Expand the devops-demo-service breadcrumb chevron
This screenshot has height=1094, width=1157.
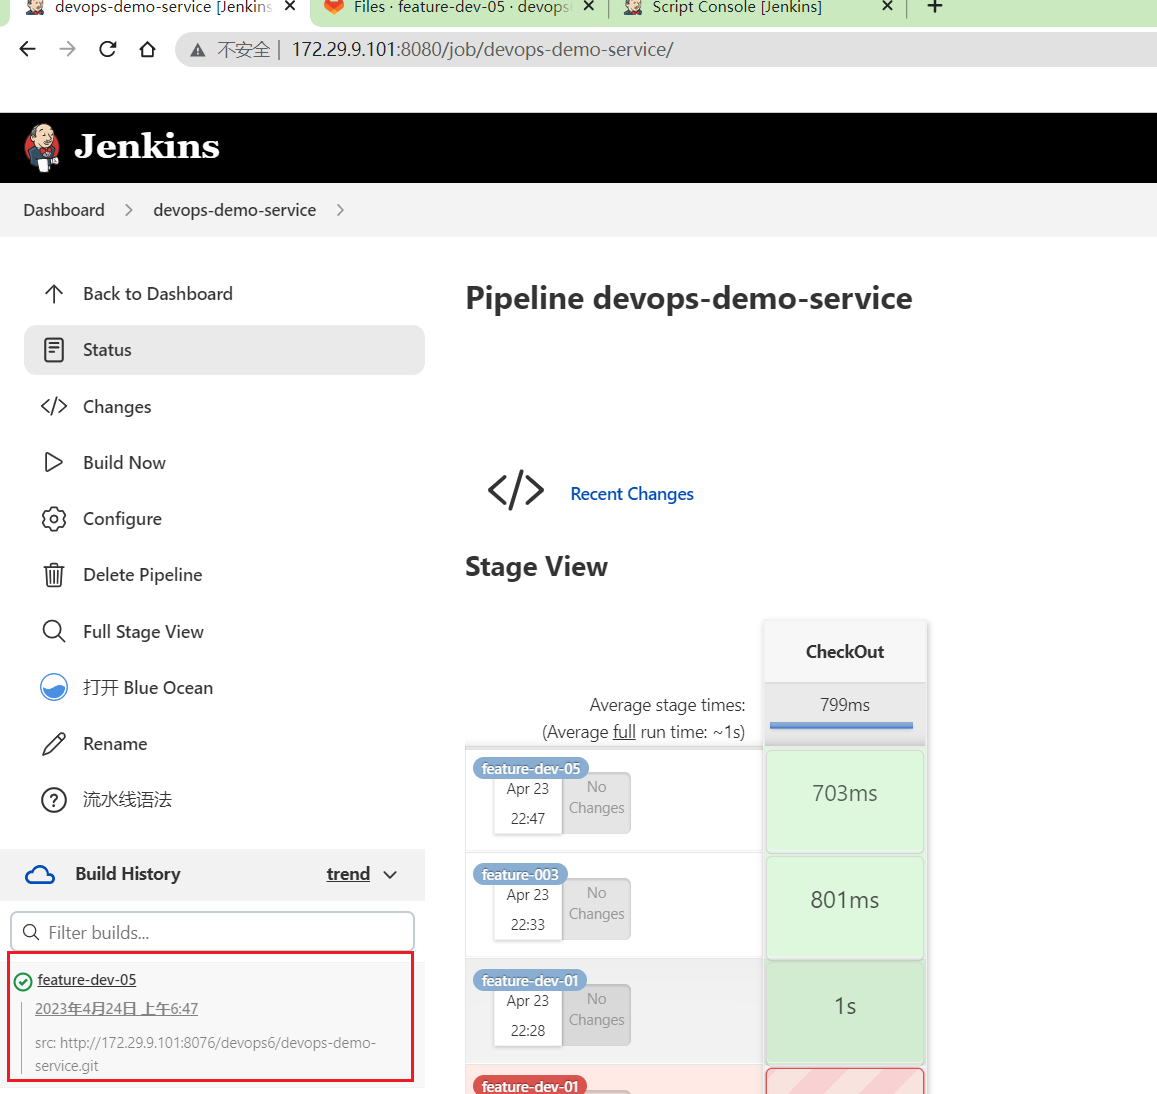pyautogui.click(x=340, y=210)
